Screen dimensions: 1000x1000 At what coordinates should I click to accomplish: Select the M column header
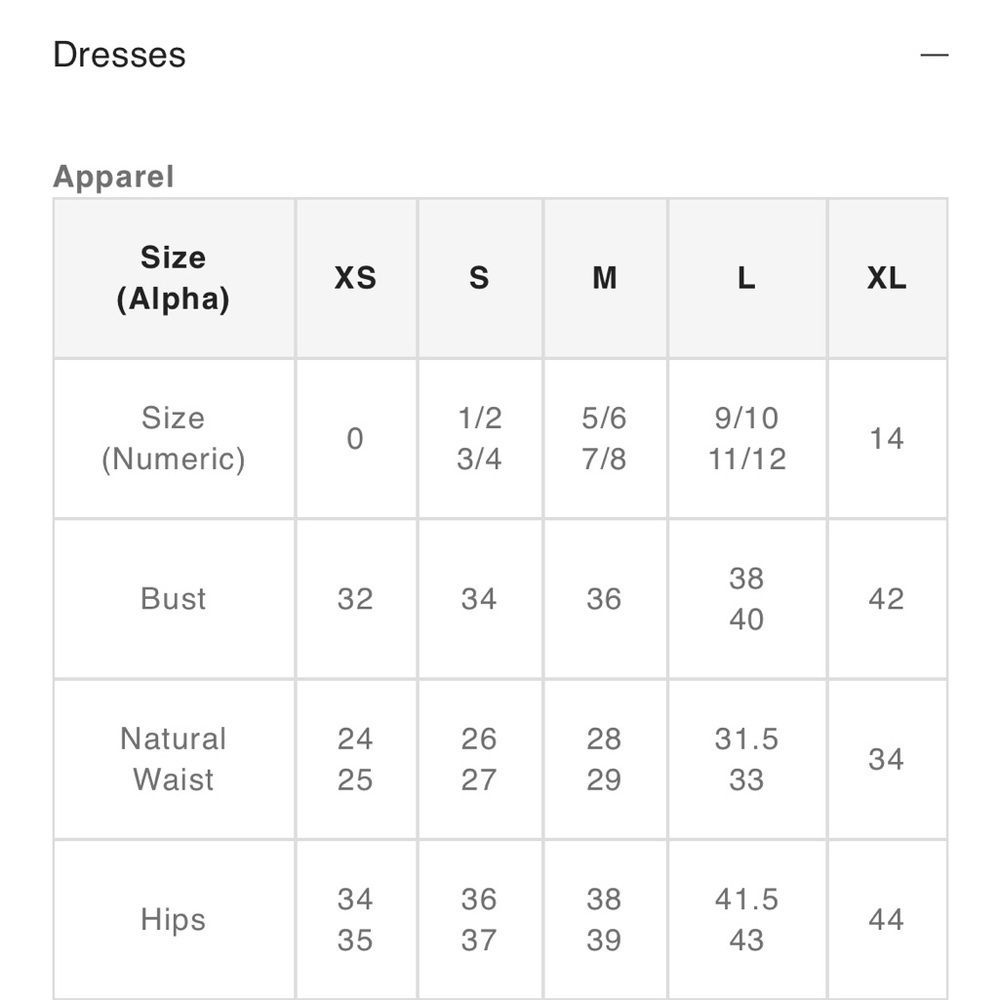point(605,278)
